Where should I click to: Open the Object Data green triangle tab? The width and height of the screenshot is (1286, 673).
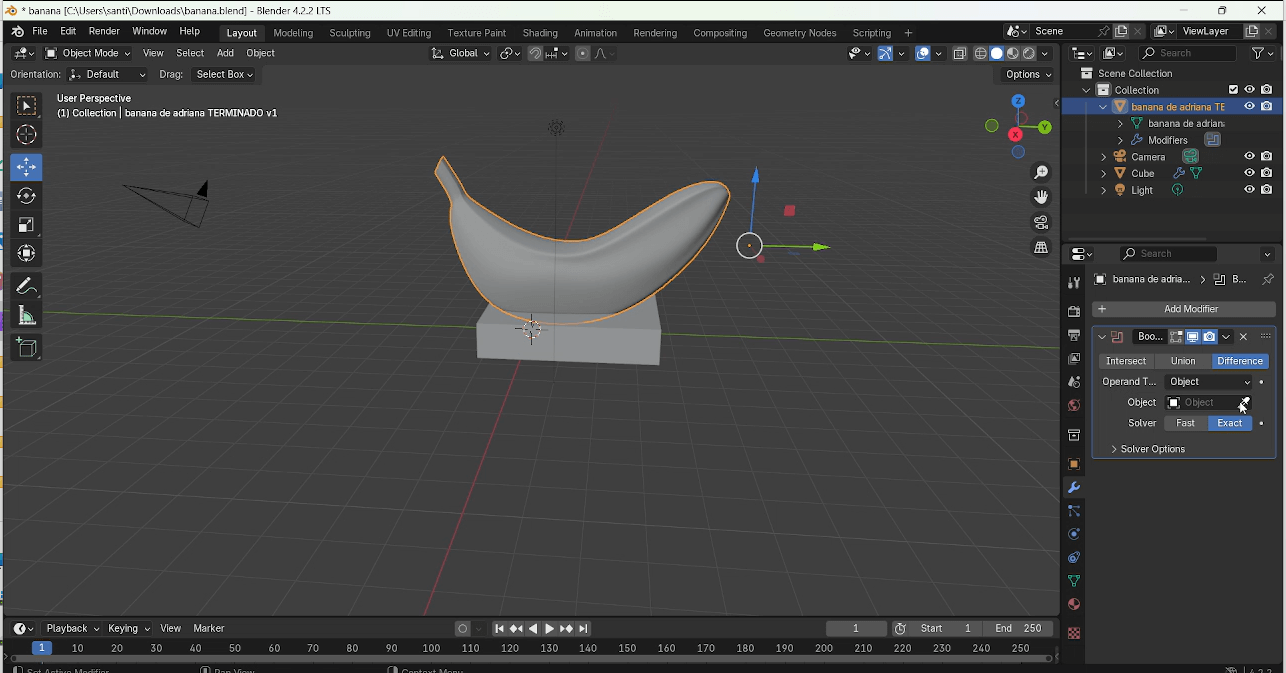1074,581
